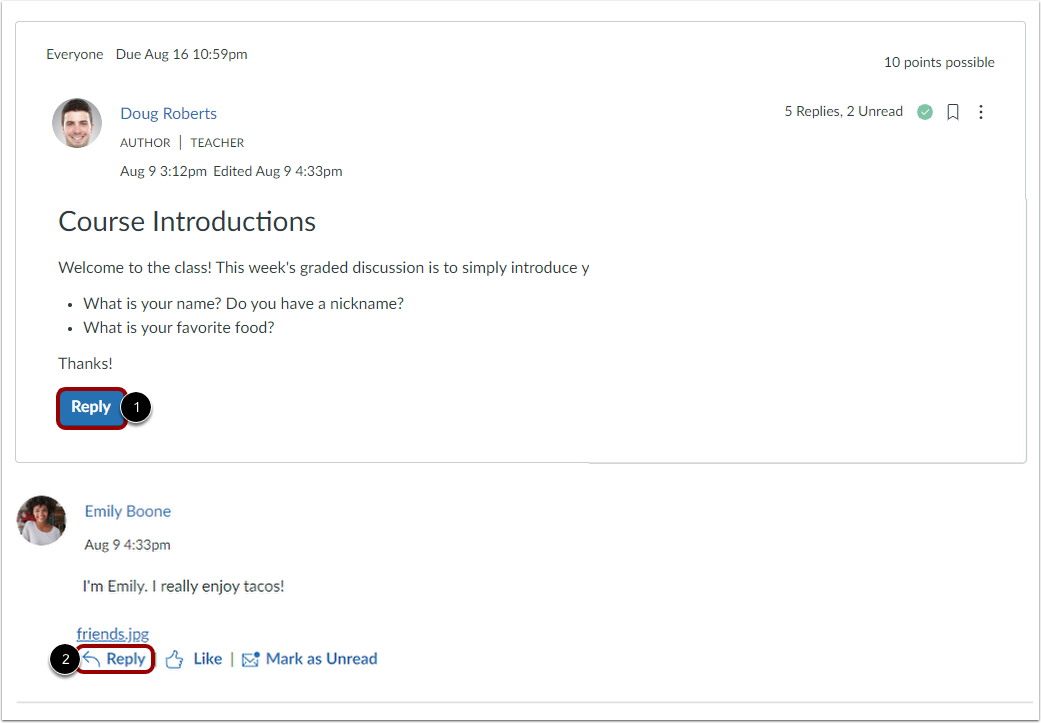Open the three-dot discussion options menu
The image size is (1041, 723).
click(981, 112)
